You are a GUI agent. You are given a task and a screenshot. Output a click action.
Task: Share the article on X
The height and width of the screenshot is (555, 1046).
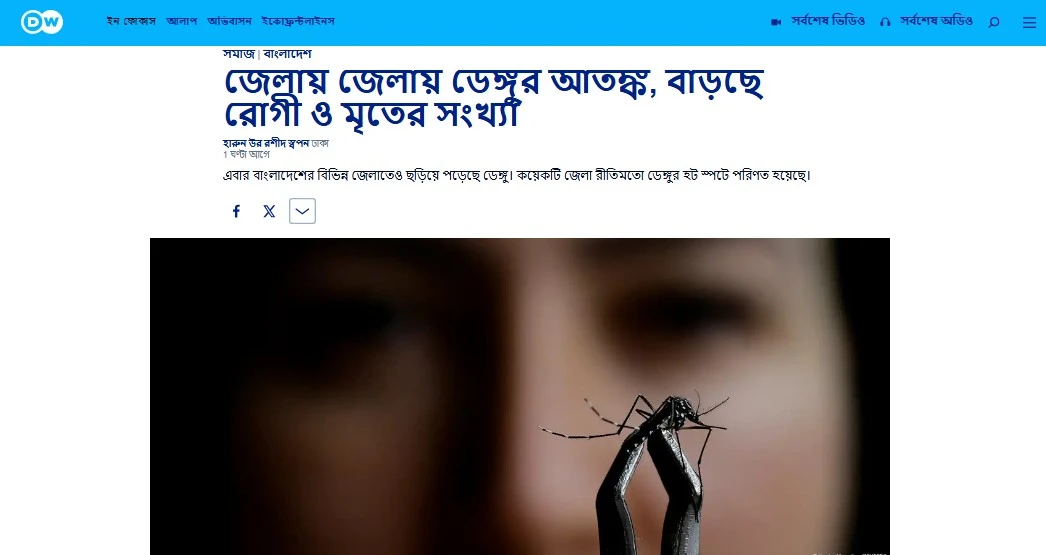(x=269, y=211)
